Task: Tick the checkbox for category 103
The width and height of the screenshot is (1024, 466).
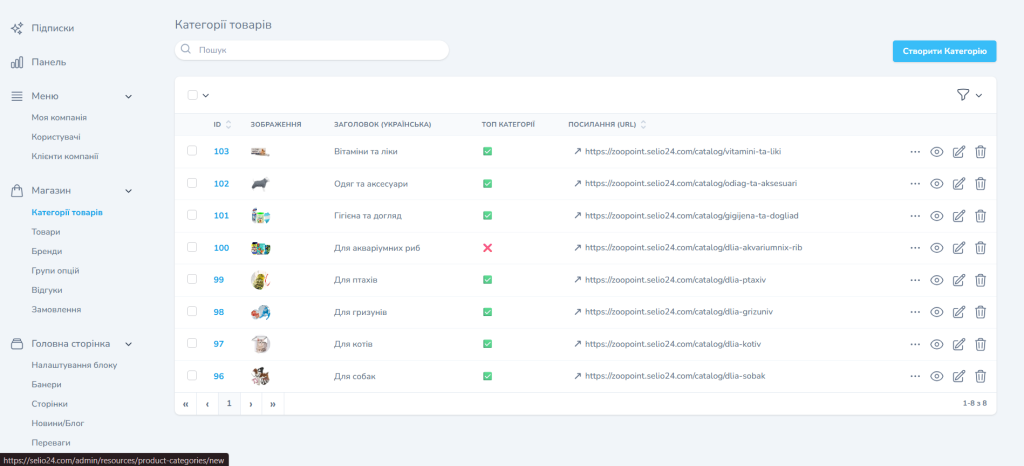Action: pos(192,152)
